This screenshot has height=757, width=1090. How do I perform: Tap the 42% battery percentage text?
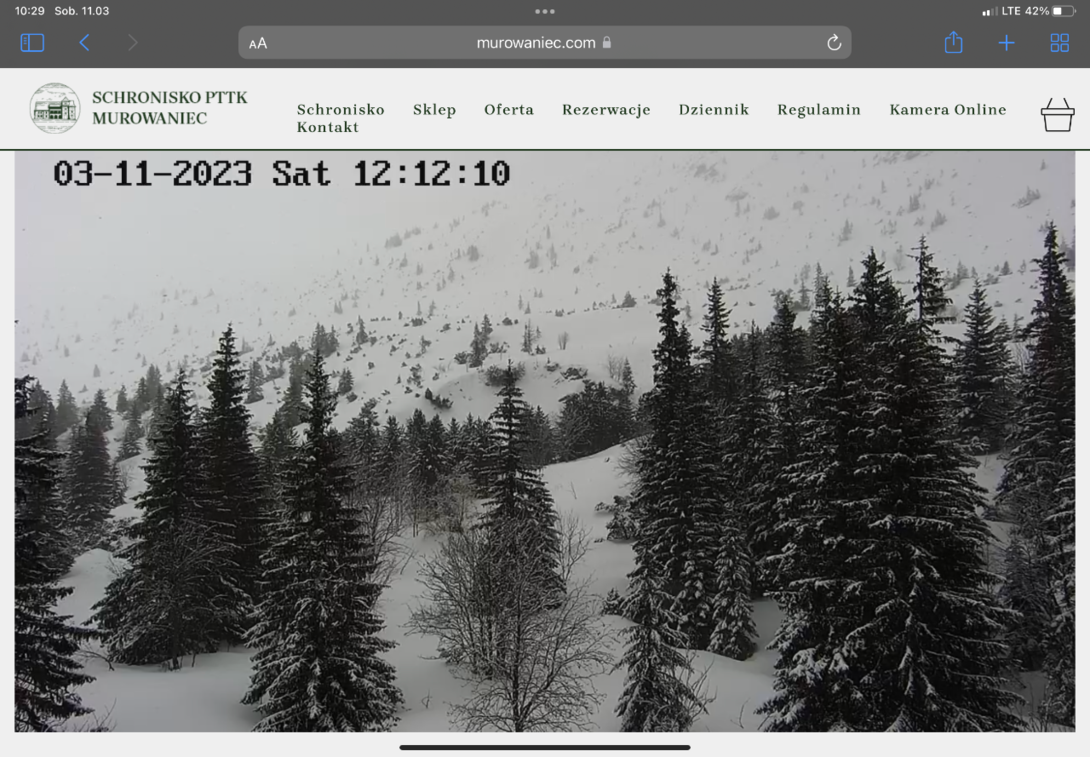1037,11
